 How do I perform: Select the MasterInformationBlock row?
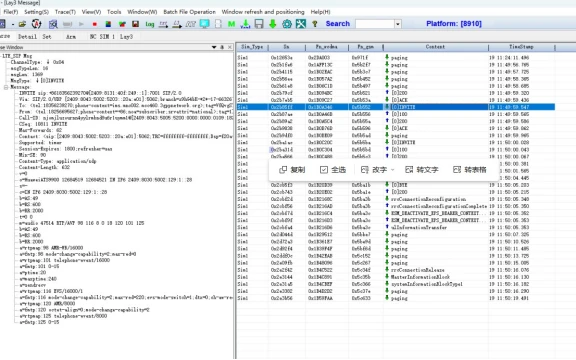pyautogui.click(x=396, y=277)
